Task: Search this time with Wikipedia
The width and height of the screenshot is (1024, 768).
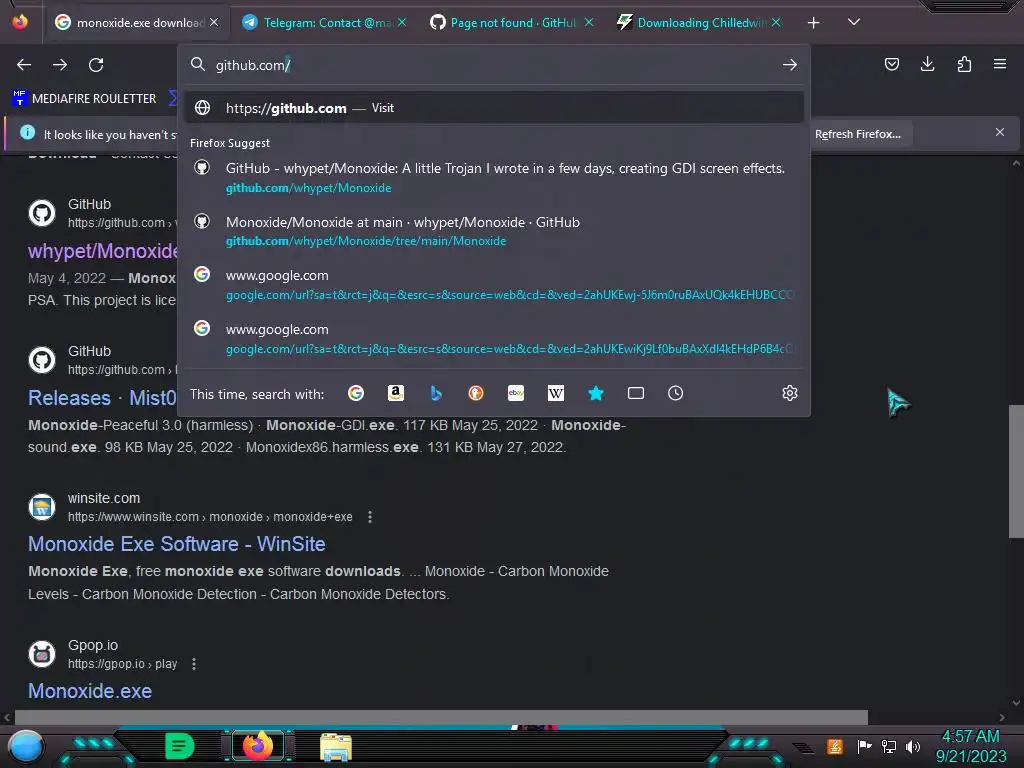Action: 556,393
